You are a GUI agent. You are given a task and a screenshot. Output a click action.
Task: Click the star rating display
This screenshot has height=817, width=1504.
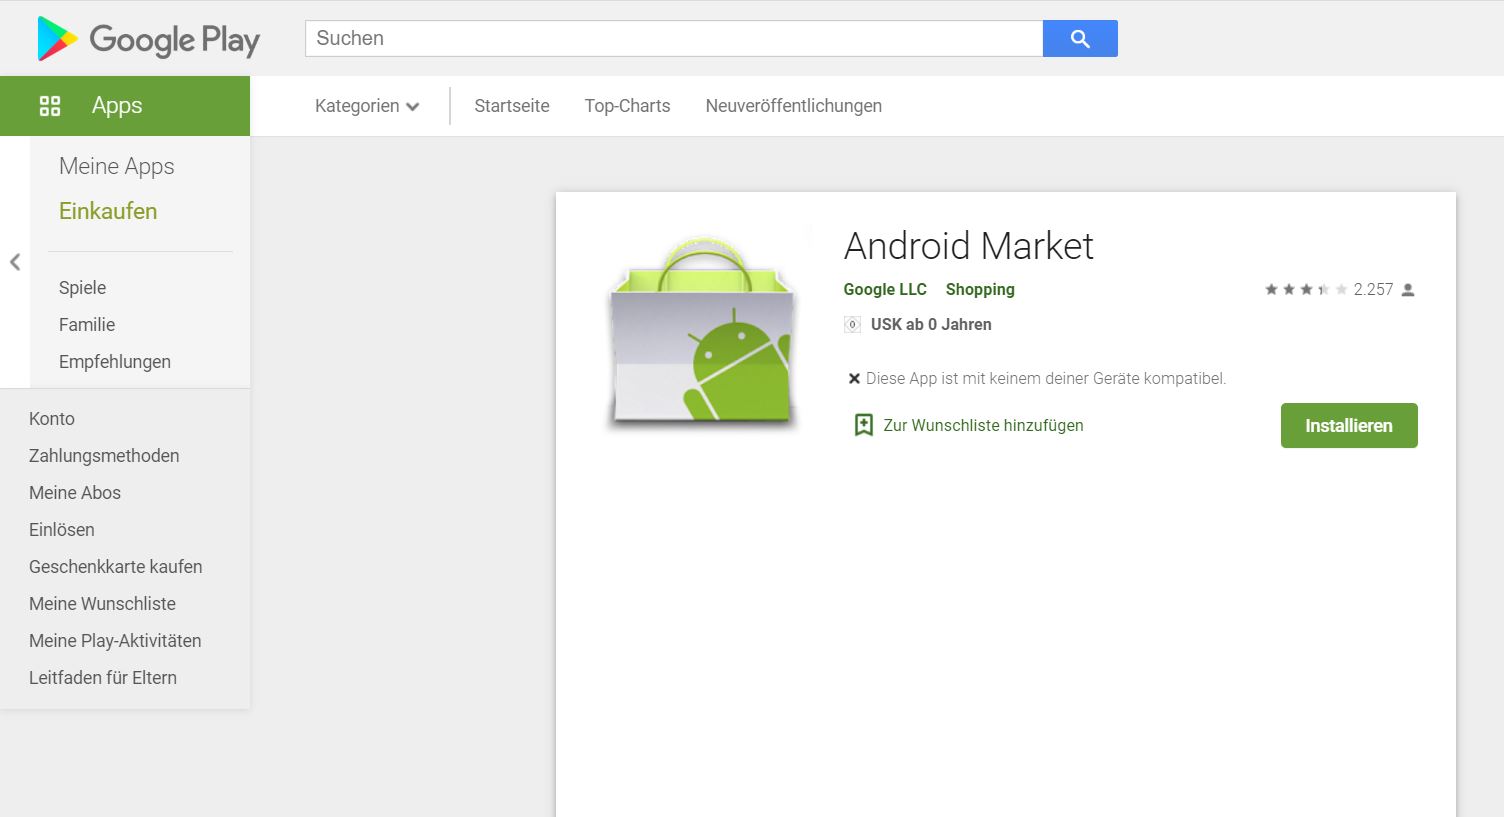pos(1306,289)
